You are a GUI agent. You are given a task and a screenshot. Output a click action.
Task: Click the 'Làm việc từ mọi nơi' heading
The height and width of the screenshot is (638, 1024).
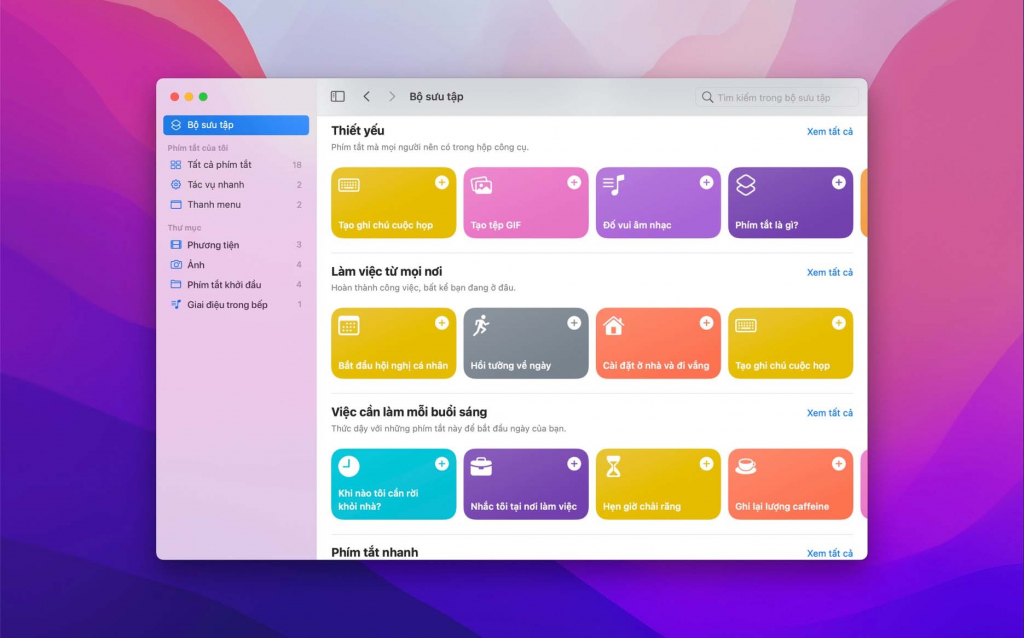pos(387,271)
